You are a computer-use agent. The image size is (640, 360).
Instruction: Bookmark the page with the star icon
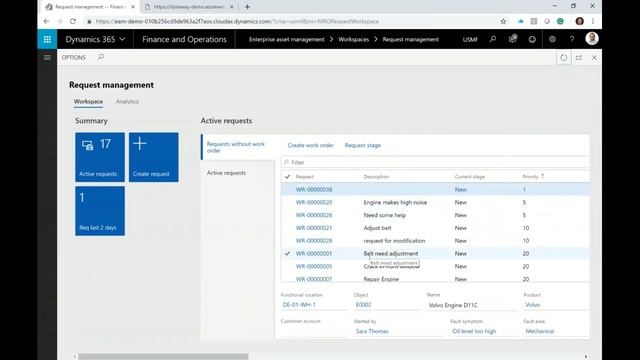[x=503, y=21]
